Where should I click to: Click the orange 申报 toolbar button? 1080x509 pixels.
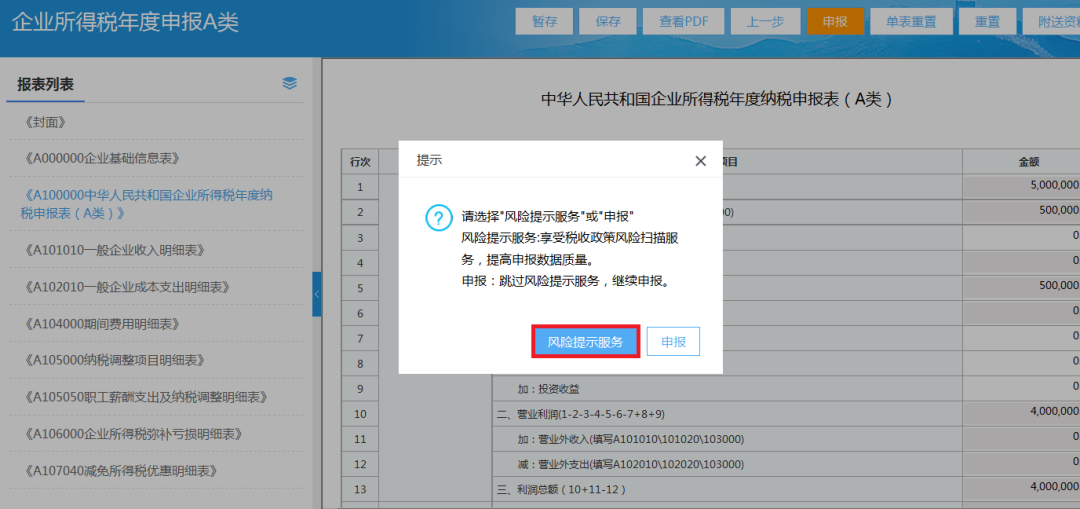click(x=835, y=21)
